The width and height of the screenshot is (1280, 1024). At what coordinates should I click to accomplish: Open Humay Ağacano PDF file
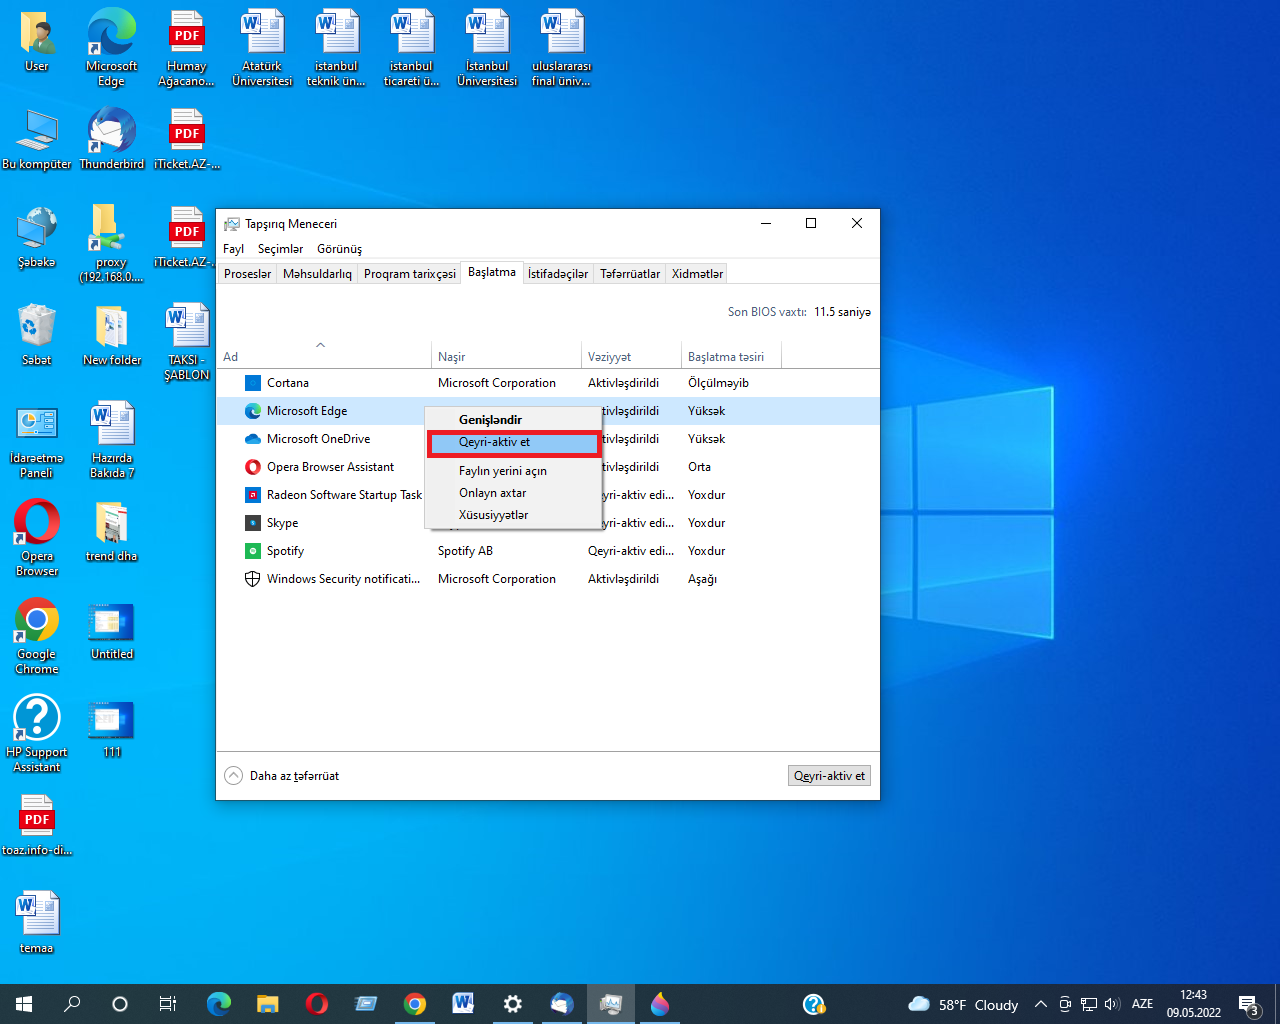186,47
